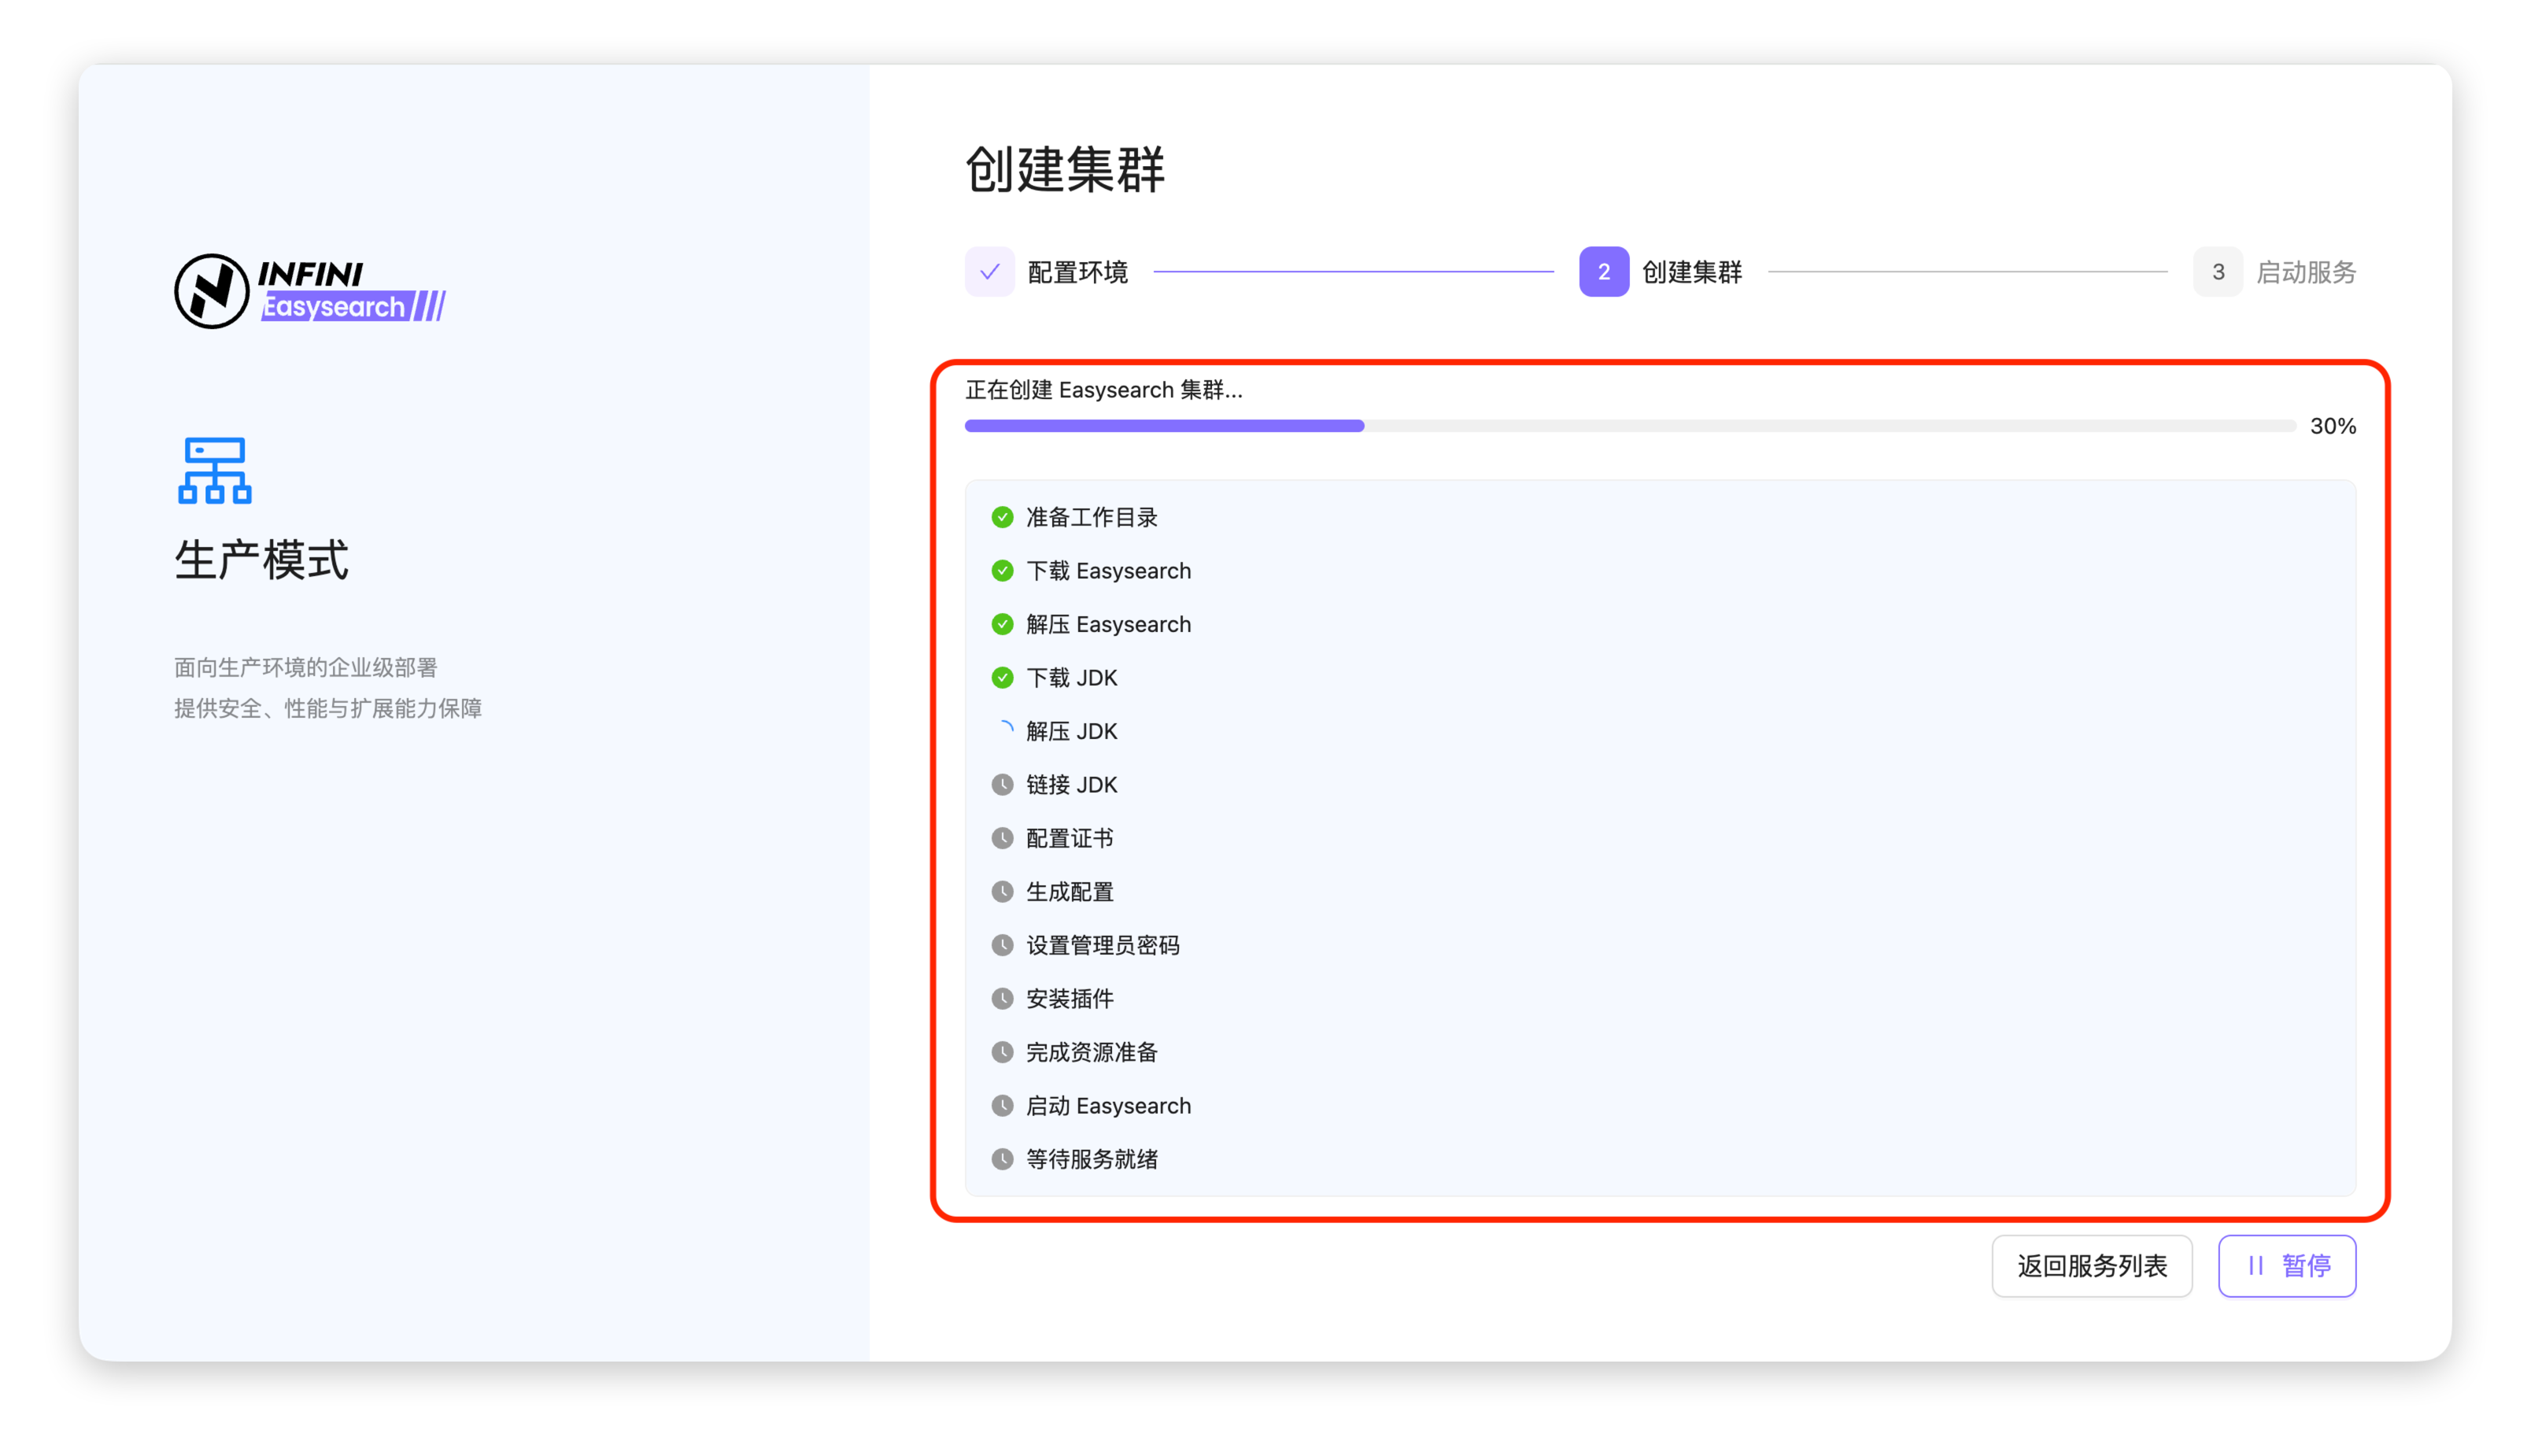Click green check beside 解压 Easysearch
The height and width of the screenshot is (1456, 2531).
coord(1002,624)
